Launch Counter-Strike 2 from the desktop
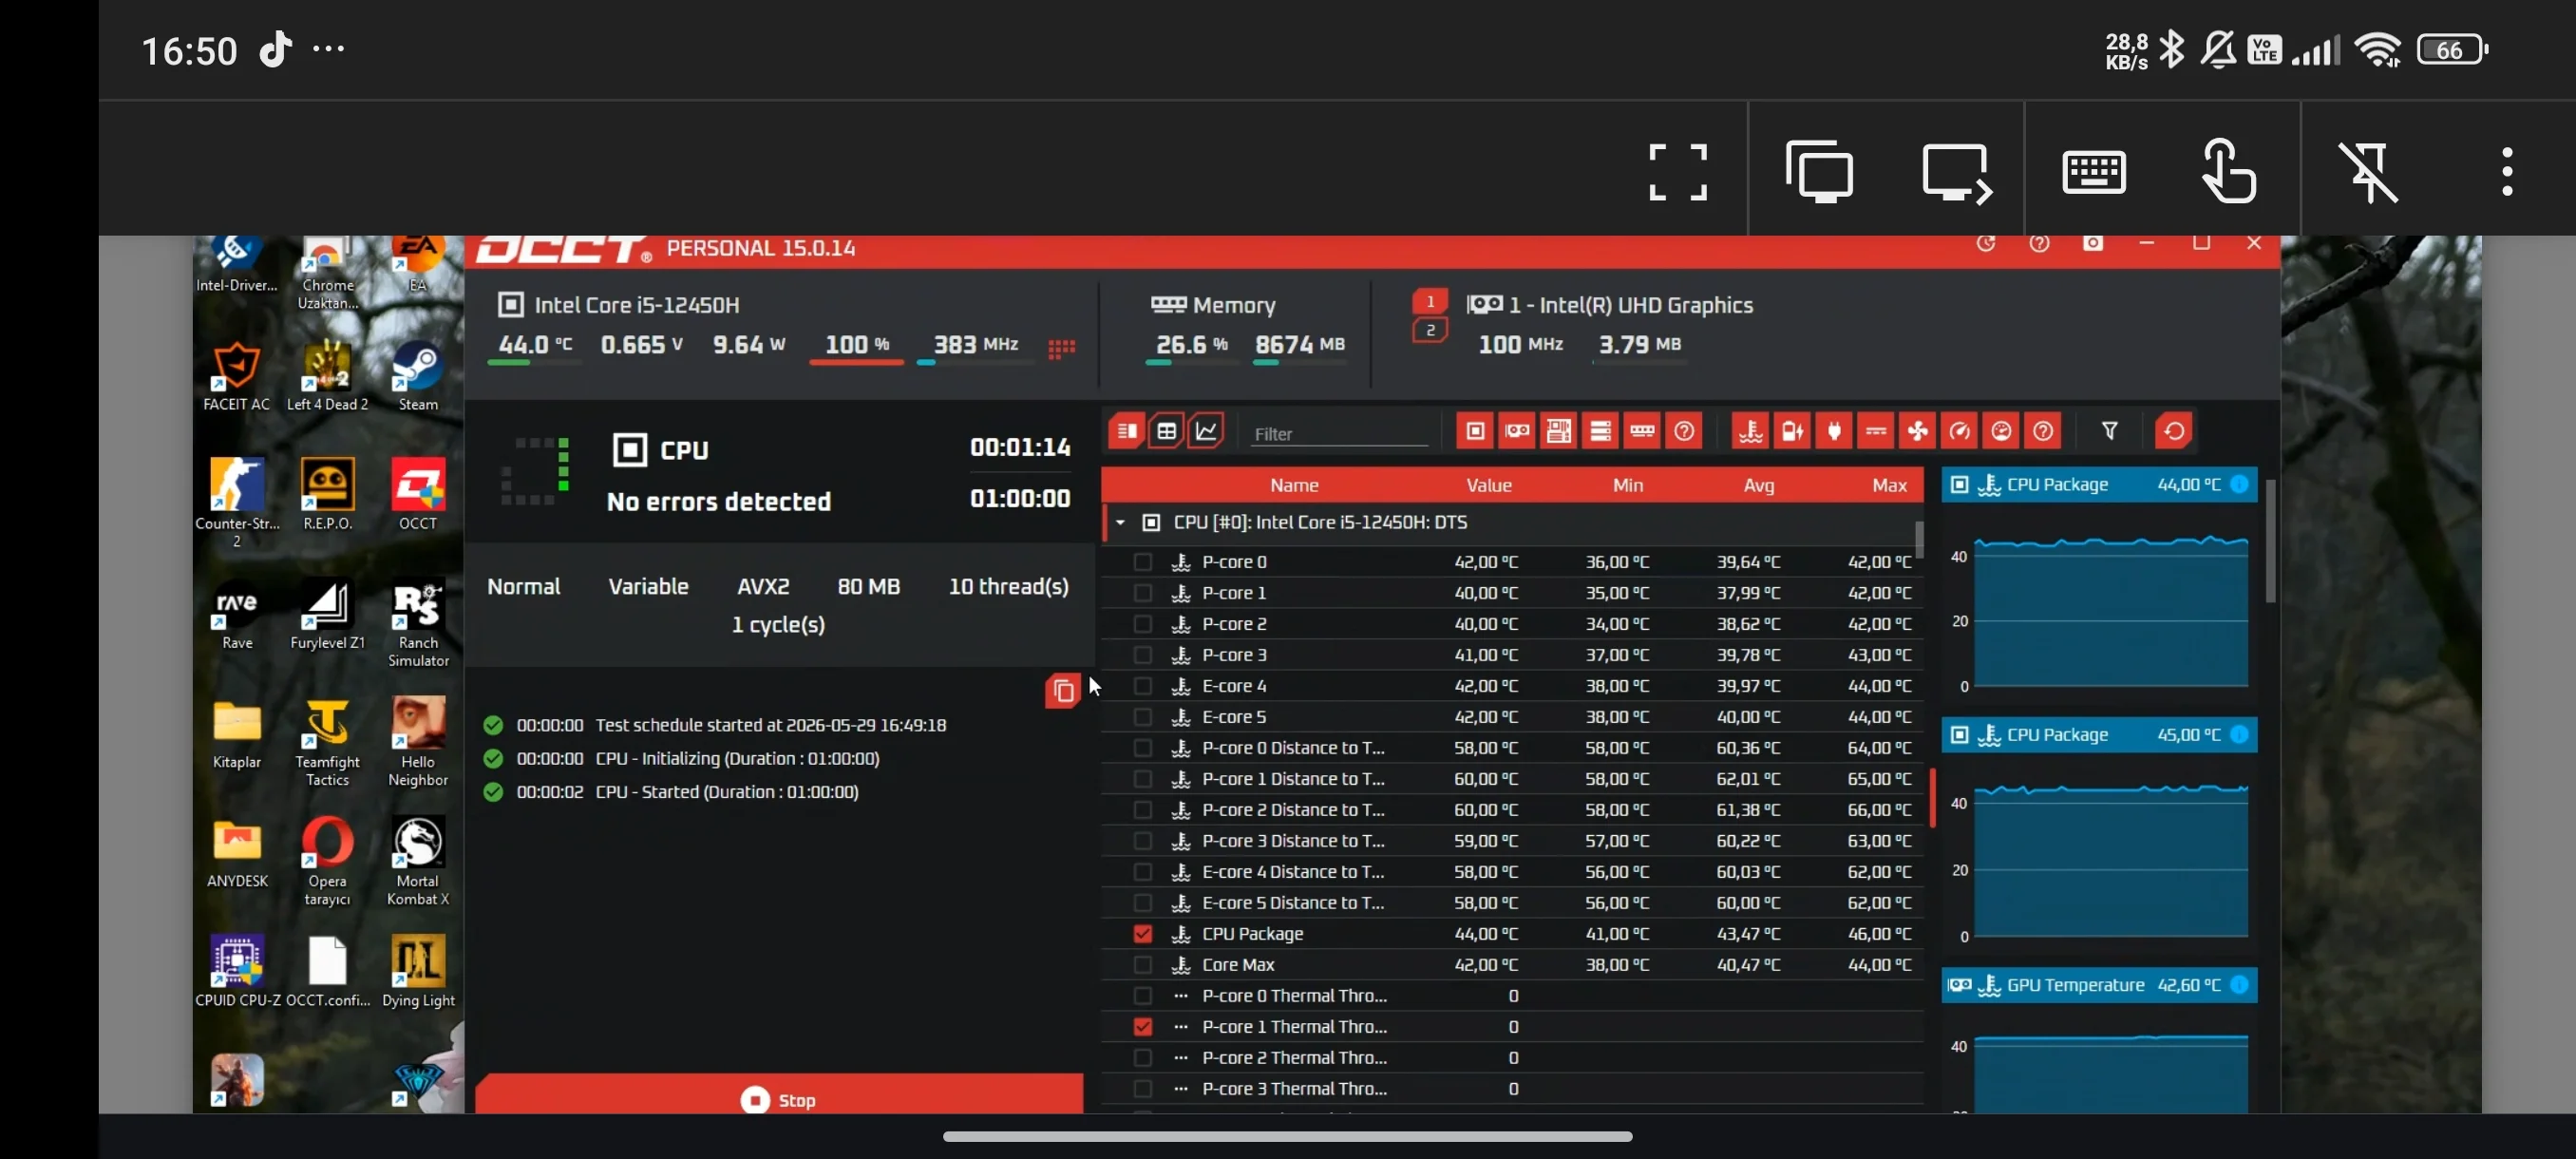 pos(237,503)
